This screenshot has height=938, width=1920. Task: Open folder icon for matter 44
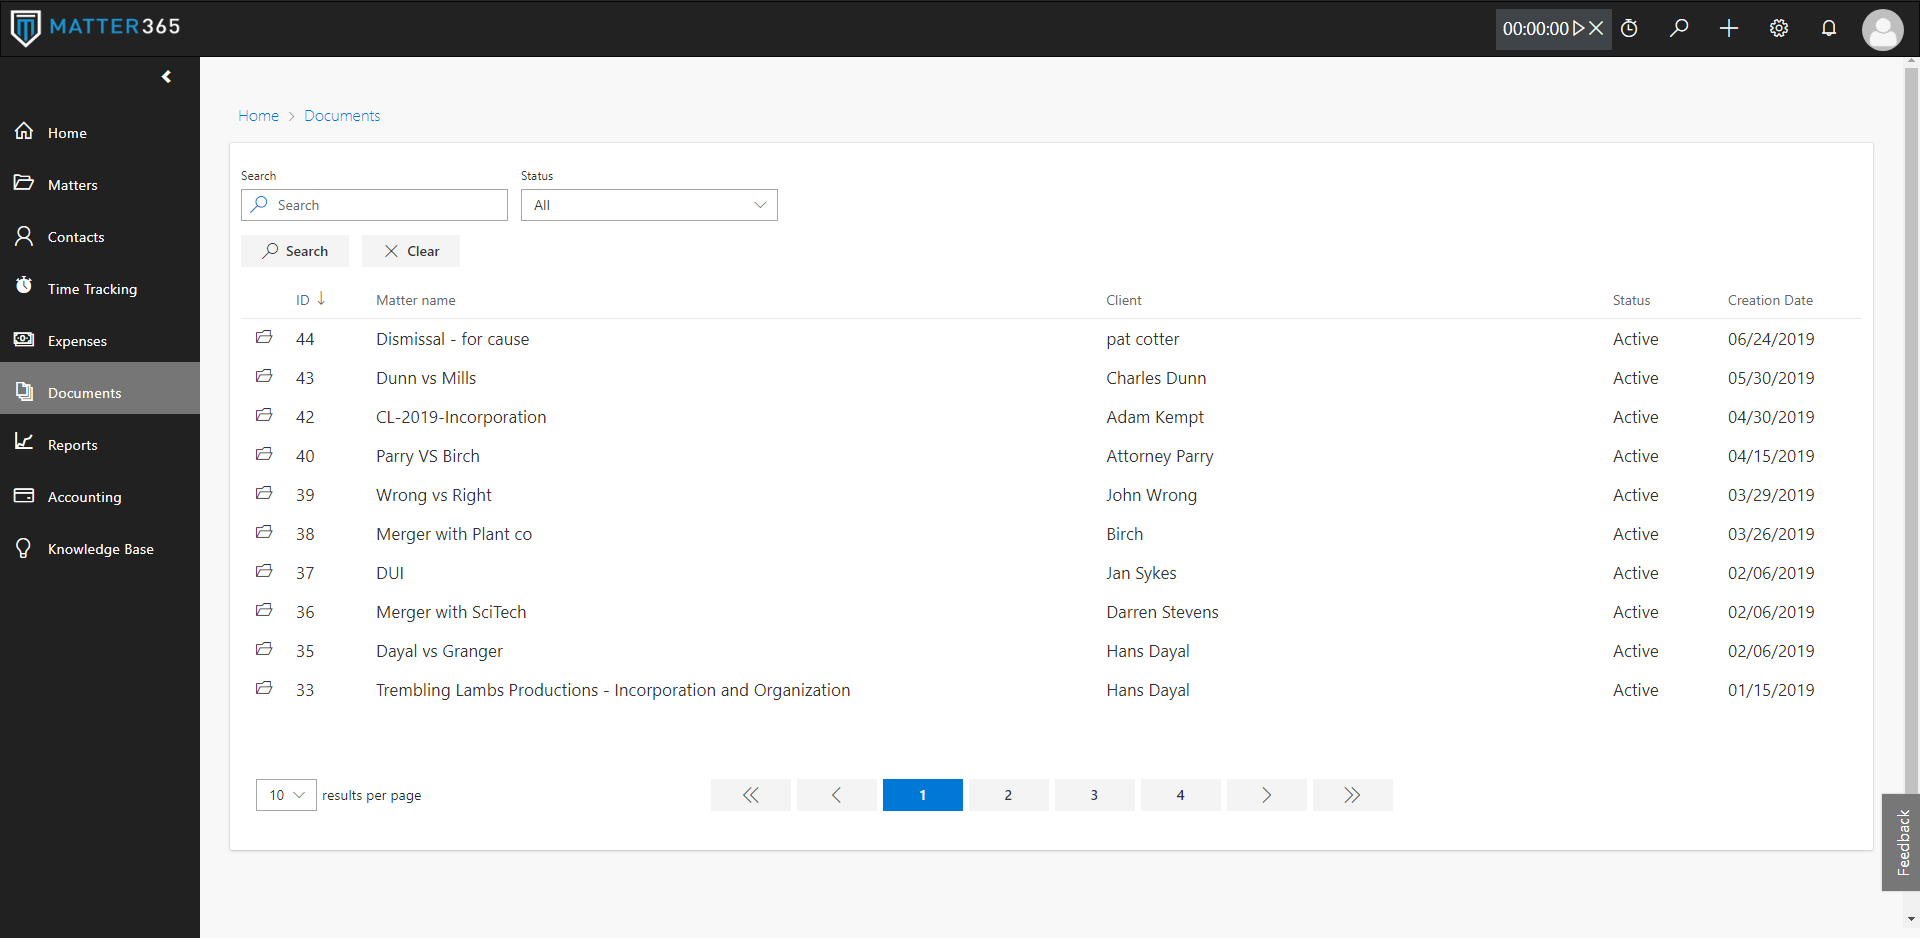[x=264, y=338]
